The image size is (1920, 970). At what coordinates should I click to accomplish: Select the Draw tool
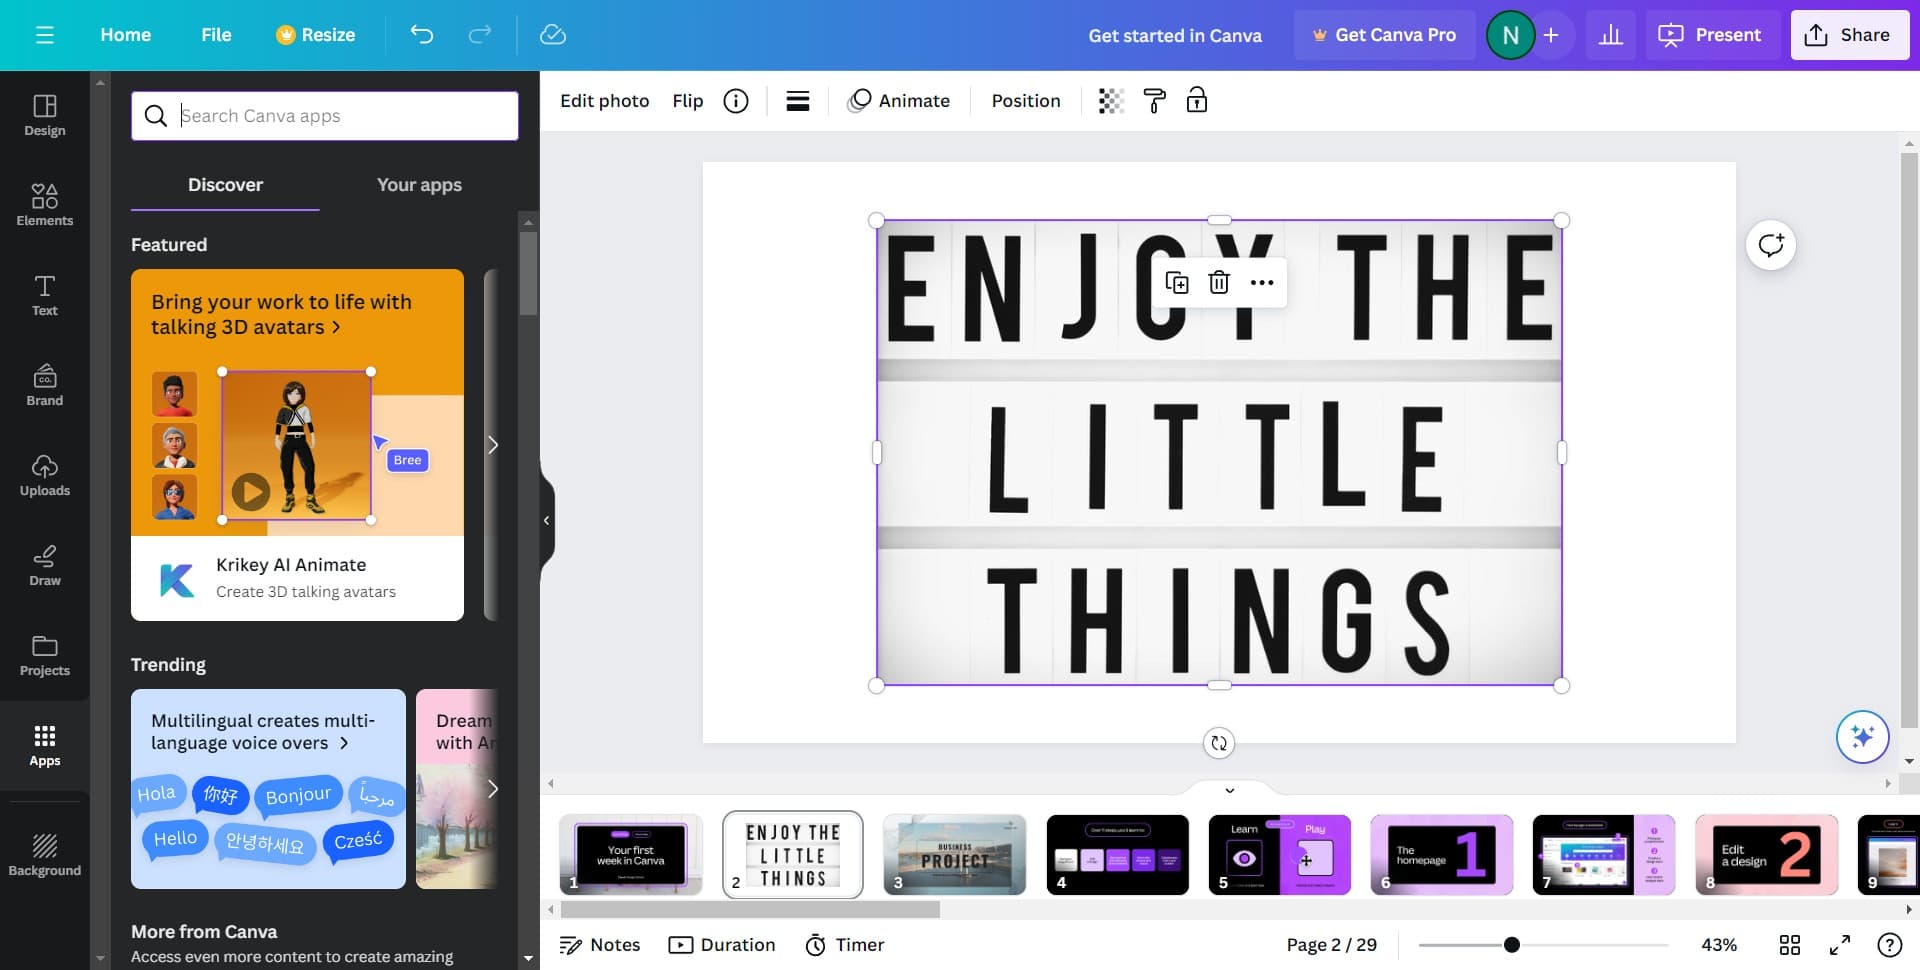pos(44,563)
